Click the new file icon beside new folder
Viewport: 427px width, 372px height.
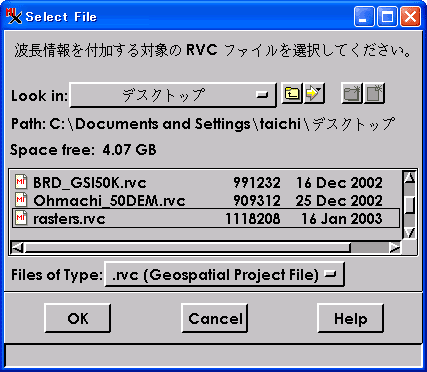(x=374, y=94)
